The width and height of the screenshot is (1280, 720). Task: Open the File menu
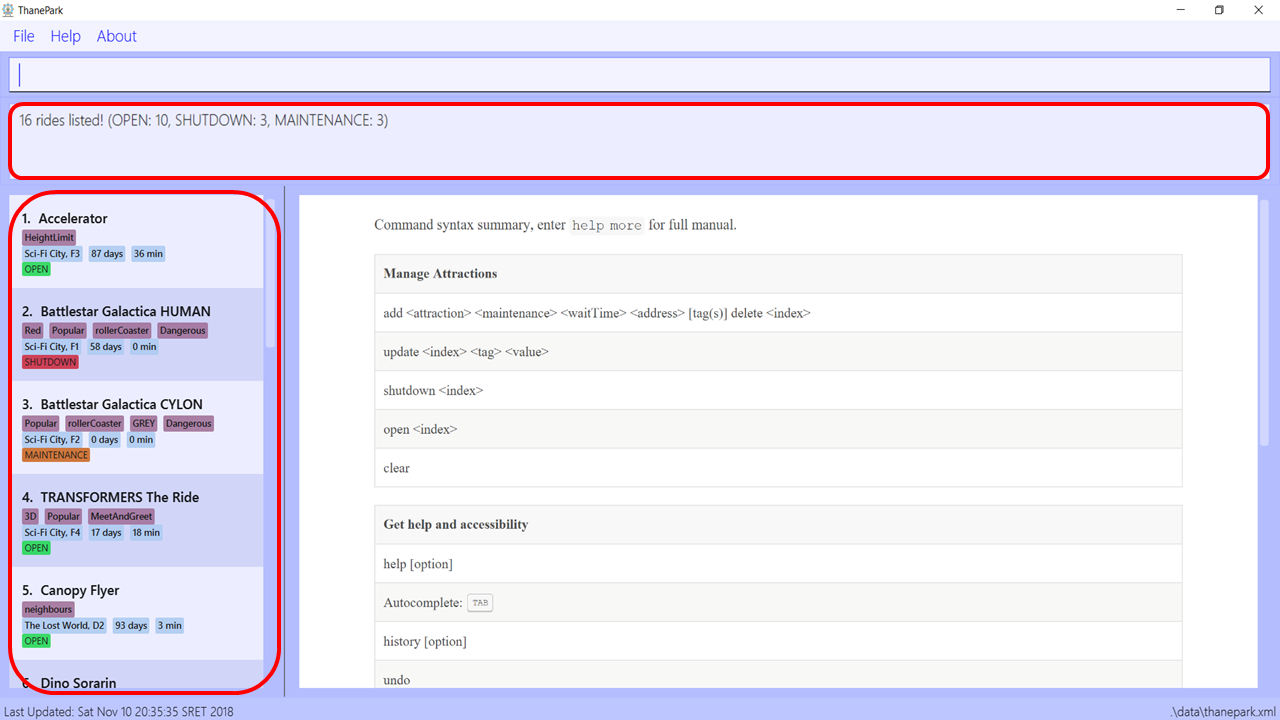coord(24,36)
